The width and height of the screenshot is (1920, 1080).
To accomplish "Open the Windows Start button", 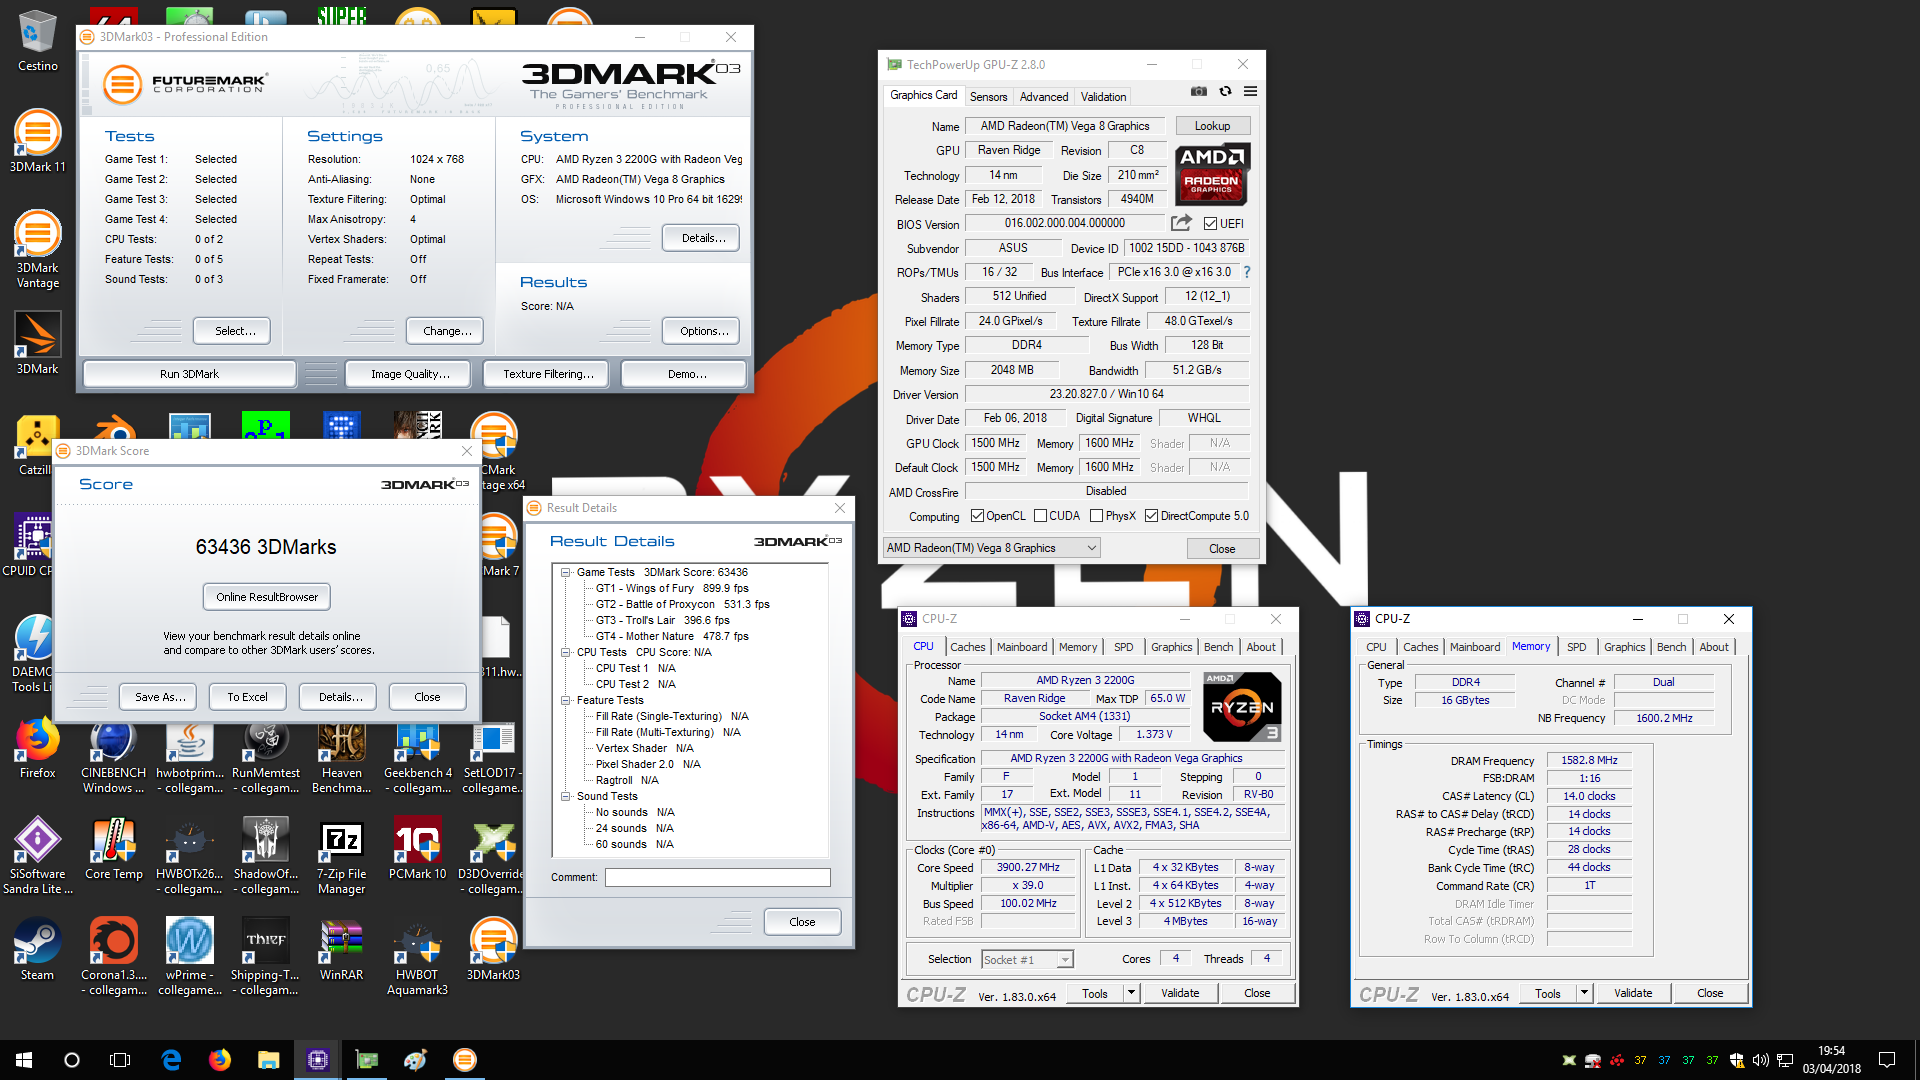I will click(x=24, y=1060).
